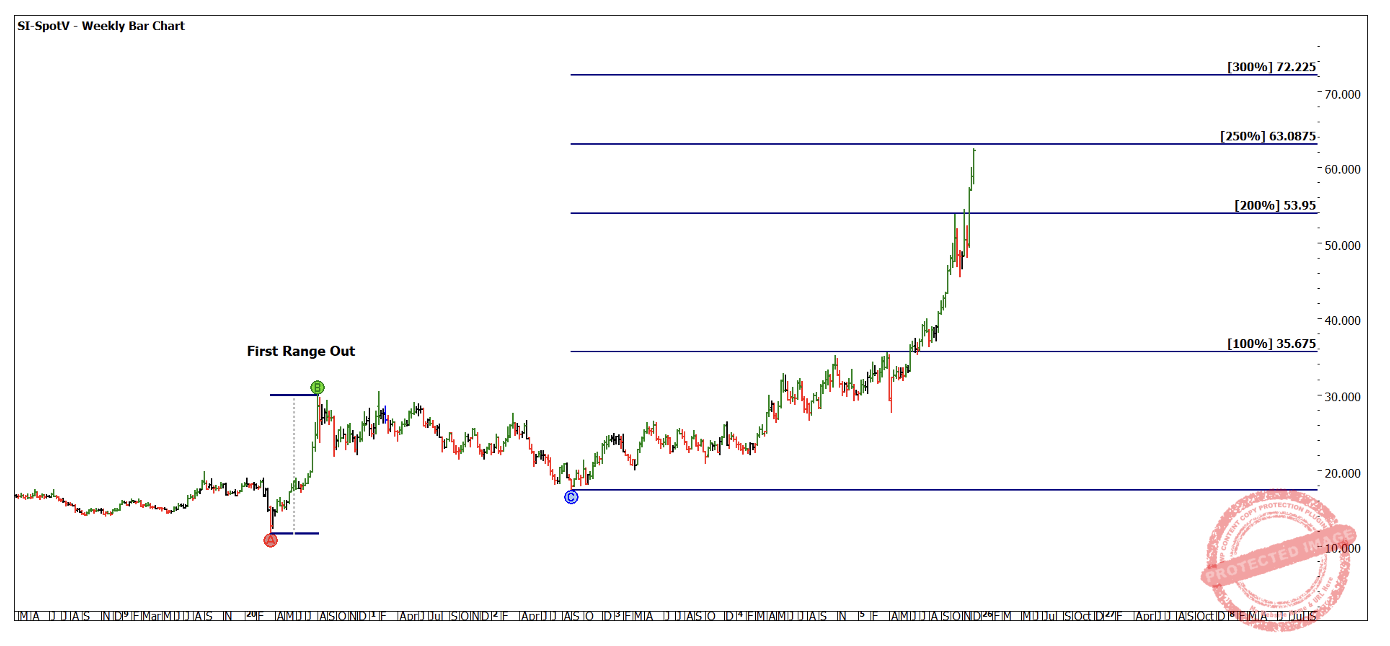Select the First Range Out annotation

click(301, 351)
